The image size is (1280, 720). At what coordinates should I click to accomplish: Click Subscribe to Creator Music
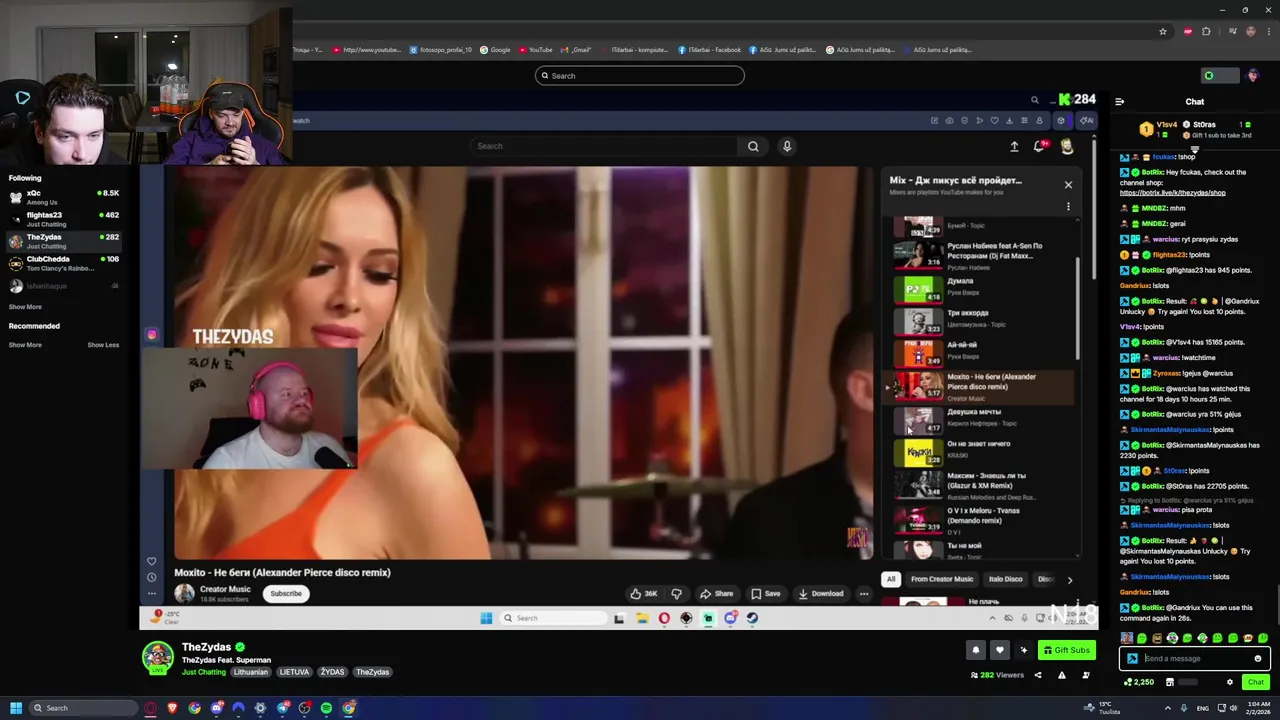click(x=285, y=594)
